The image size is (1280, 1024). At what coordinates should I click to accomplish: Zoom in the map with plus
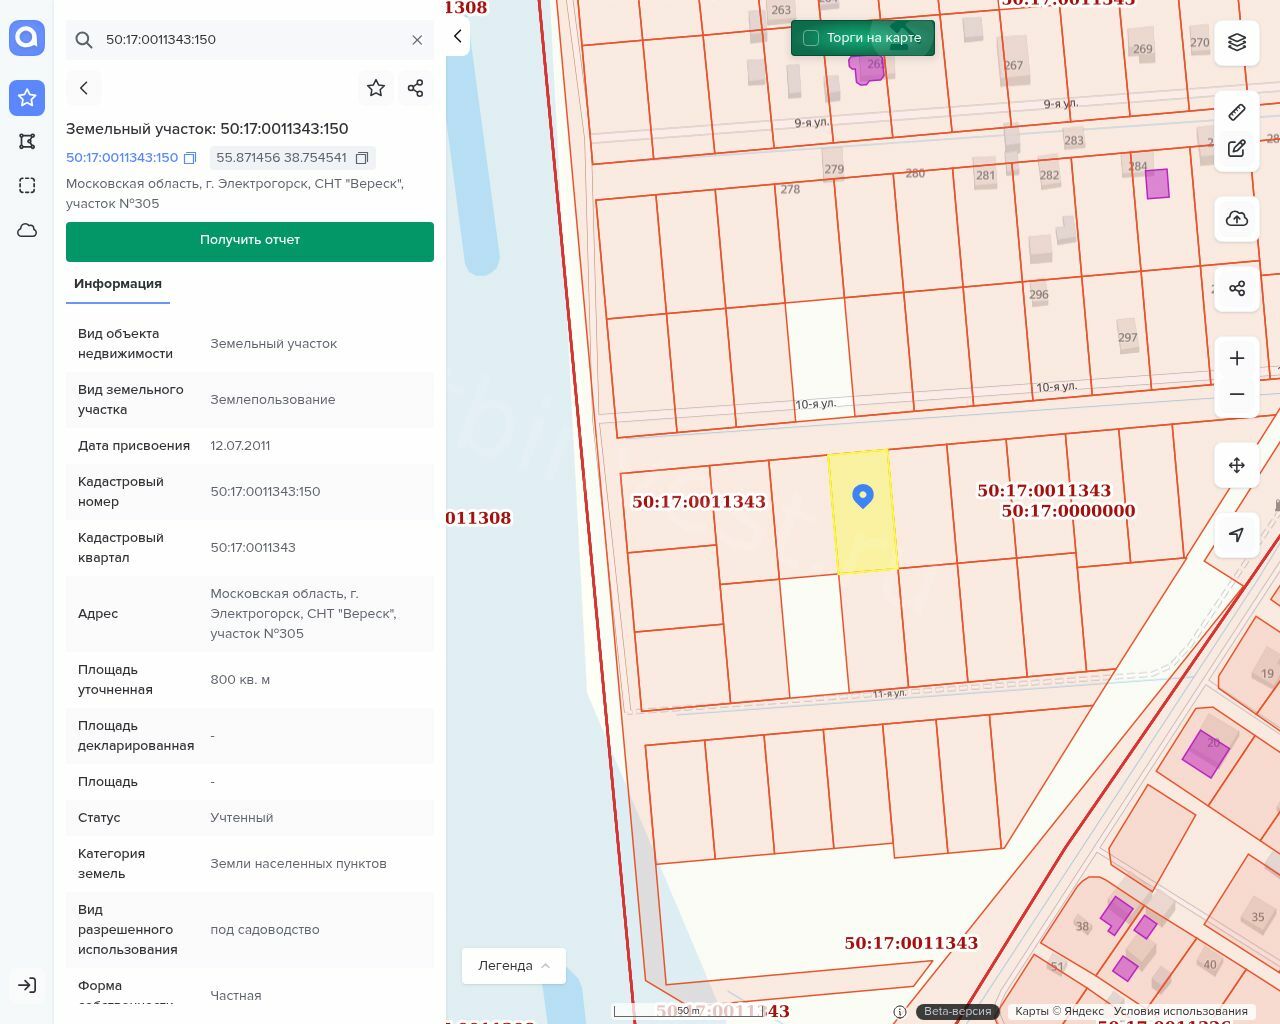click(1237, 358)
